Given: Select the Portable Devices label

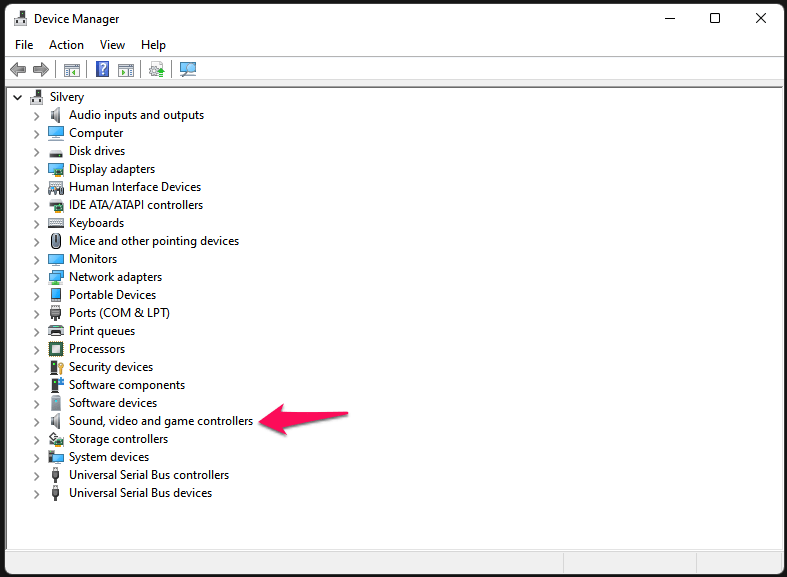Looking at the screenshot, I should [x=112, y=295].
